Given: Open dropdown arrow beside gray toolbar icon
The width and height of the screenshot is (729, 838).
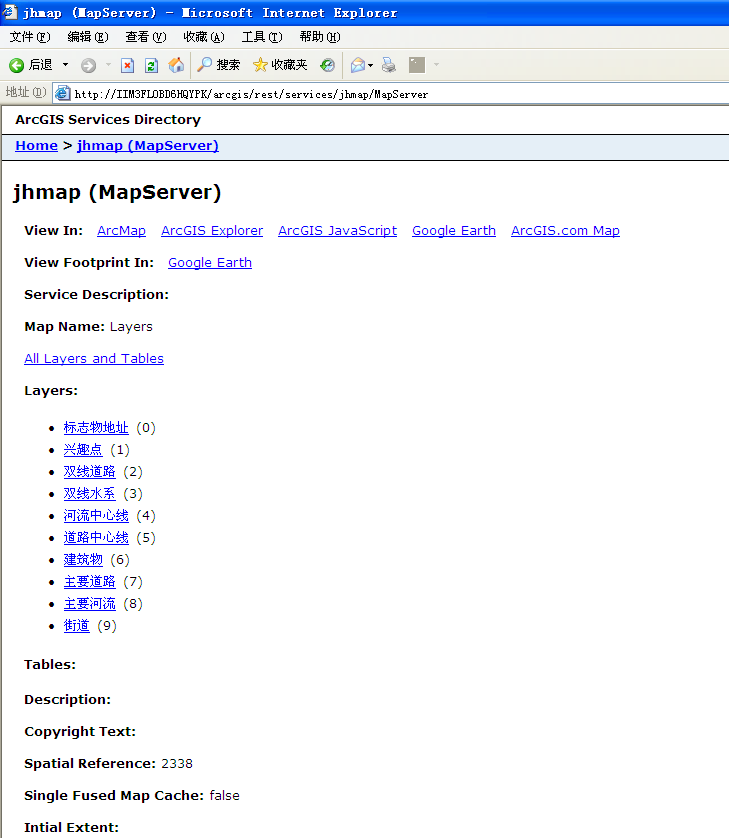Looking at the screenshot, I should pos(437,65).
